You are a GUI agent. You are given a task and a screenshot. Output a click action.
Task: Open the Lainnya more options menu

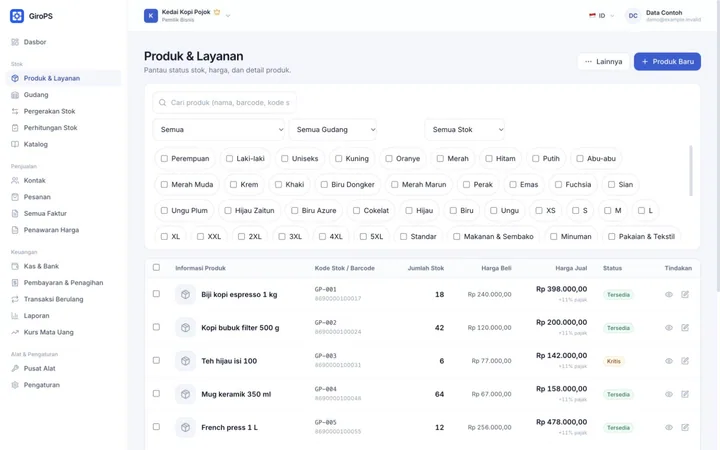click(x=603, y=62)
